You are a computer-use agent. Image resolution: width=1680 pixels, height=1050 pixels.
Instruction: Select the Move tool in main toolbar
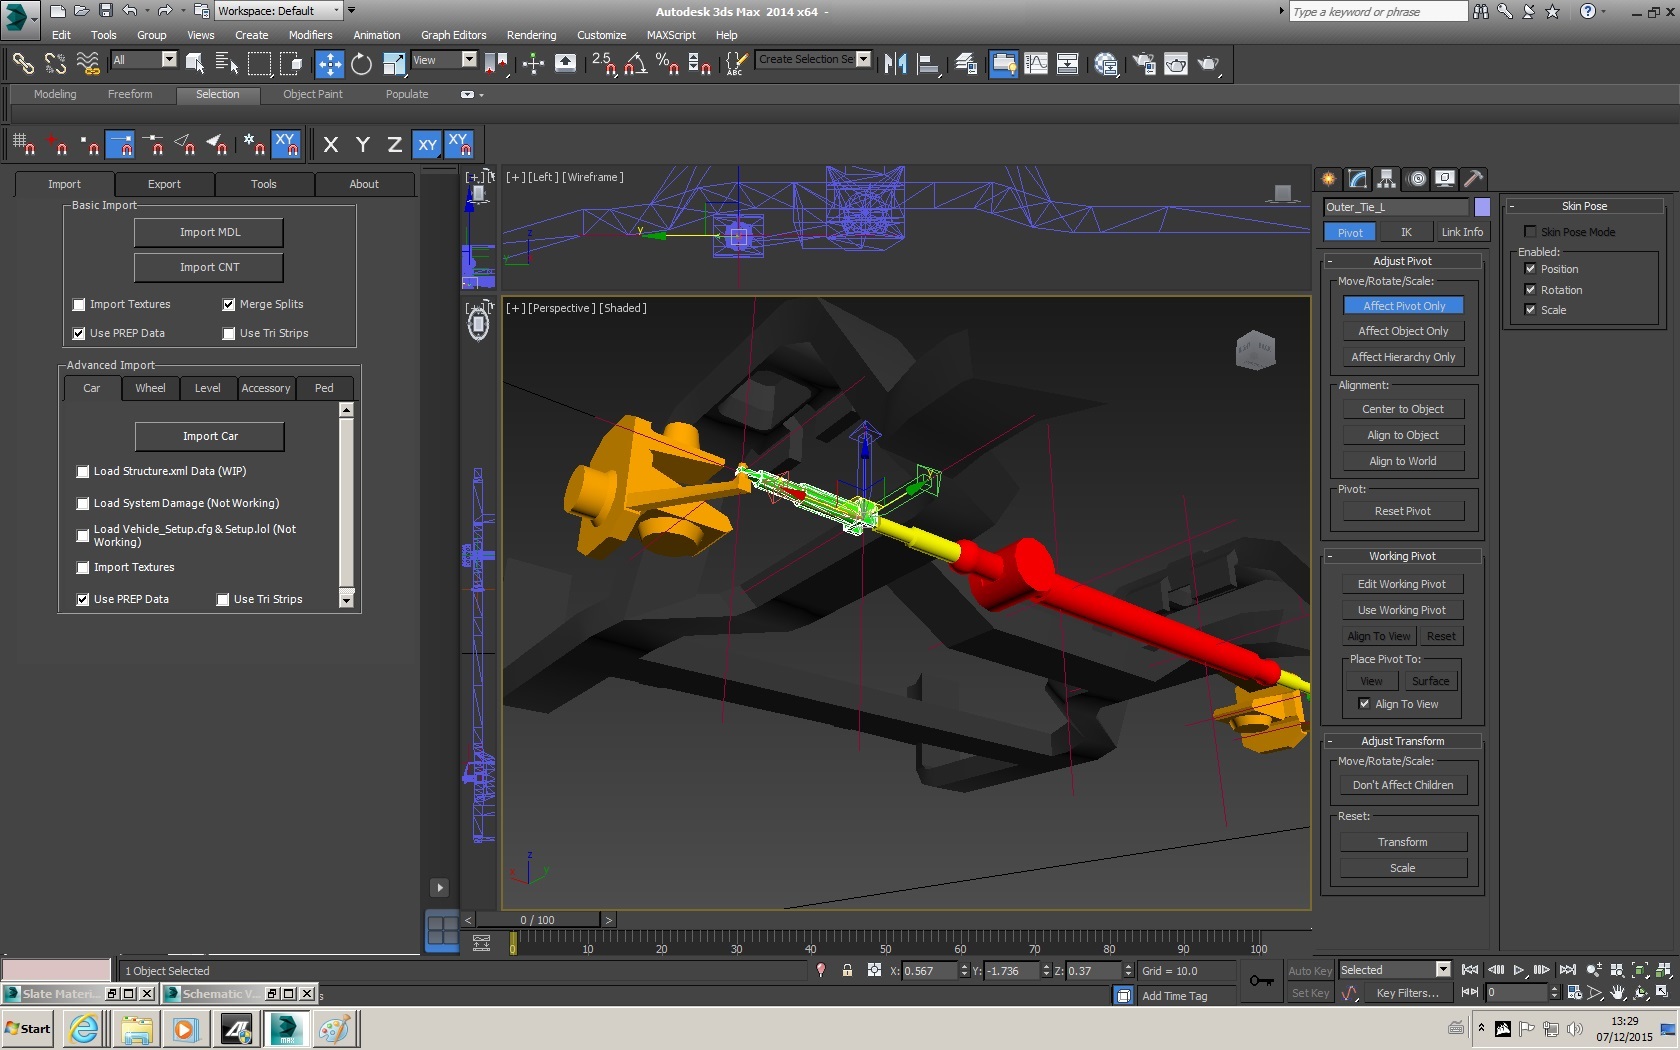[x=329, y=64]
